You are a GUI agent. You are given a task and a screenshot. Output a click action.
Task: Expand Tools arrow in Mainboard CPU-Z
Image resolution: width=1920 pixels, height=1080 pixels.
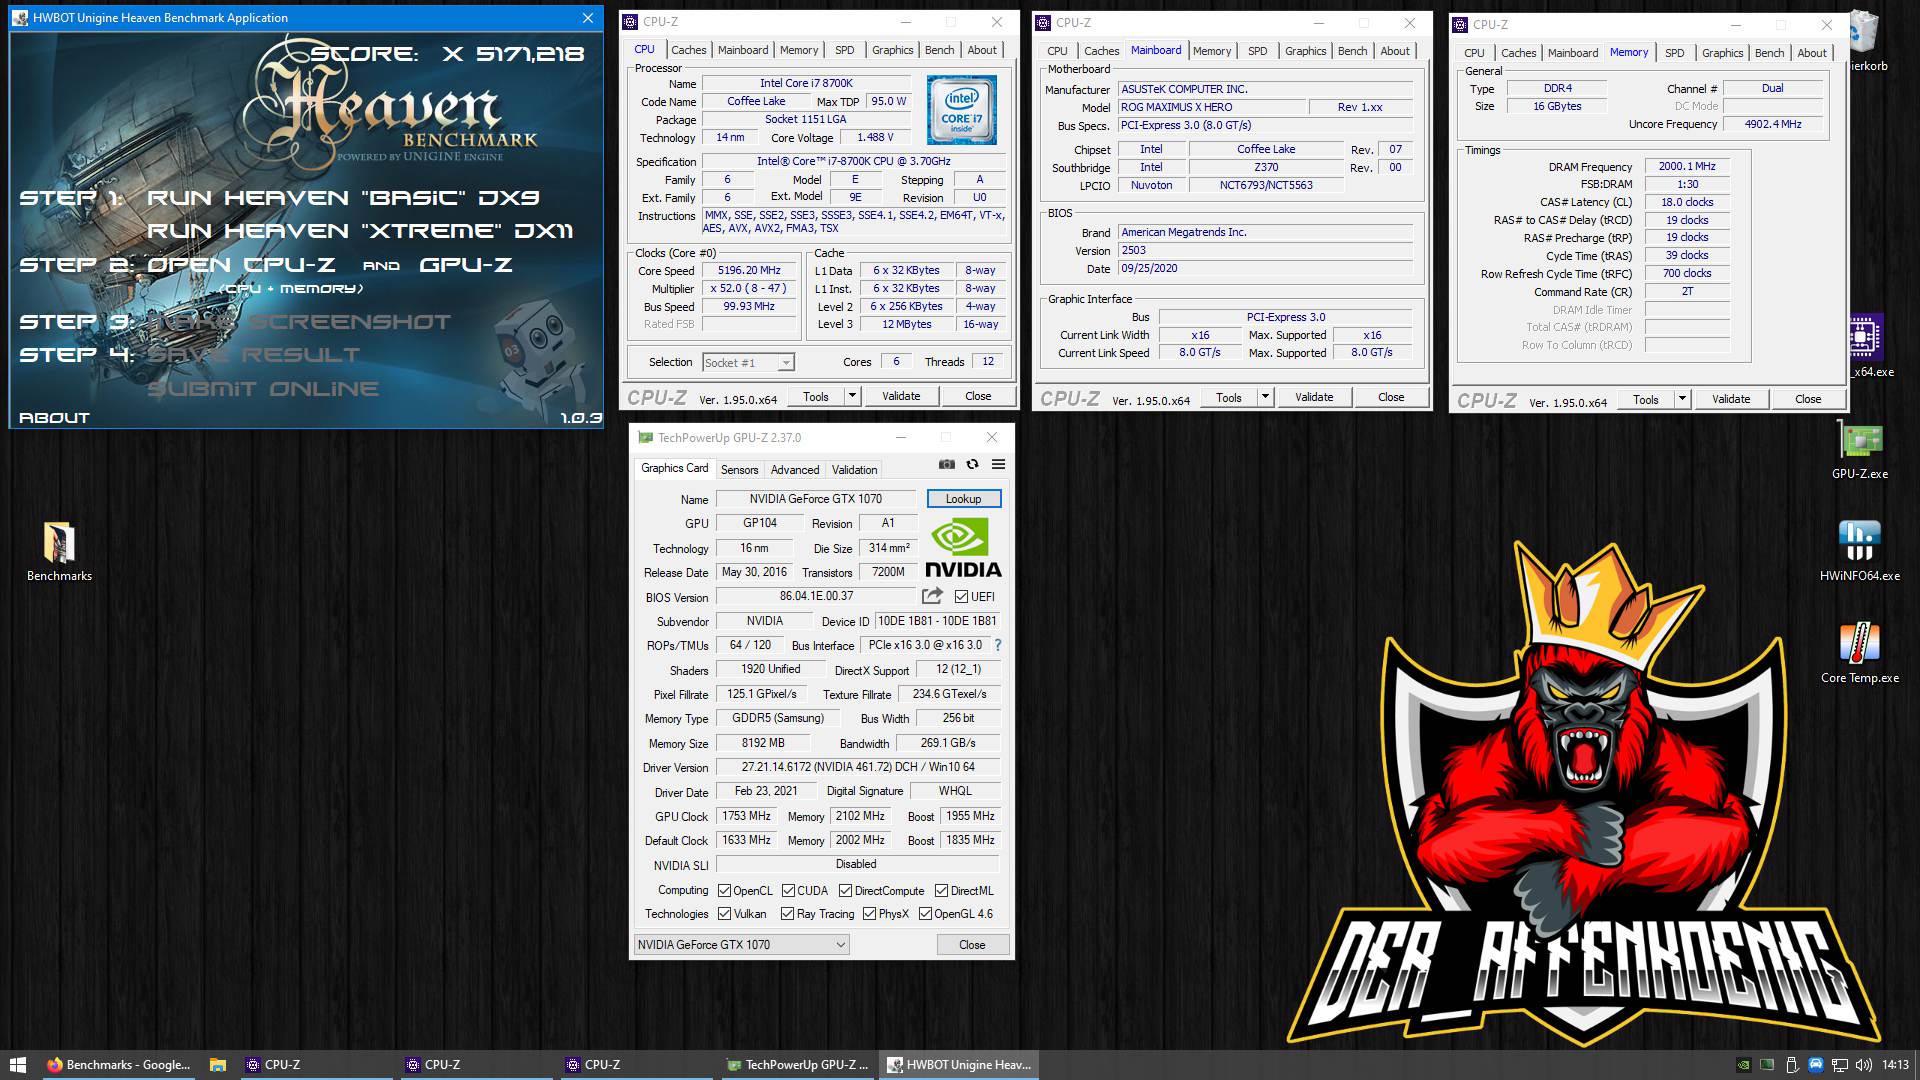(x=1265, y=397)
